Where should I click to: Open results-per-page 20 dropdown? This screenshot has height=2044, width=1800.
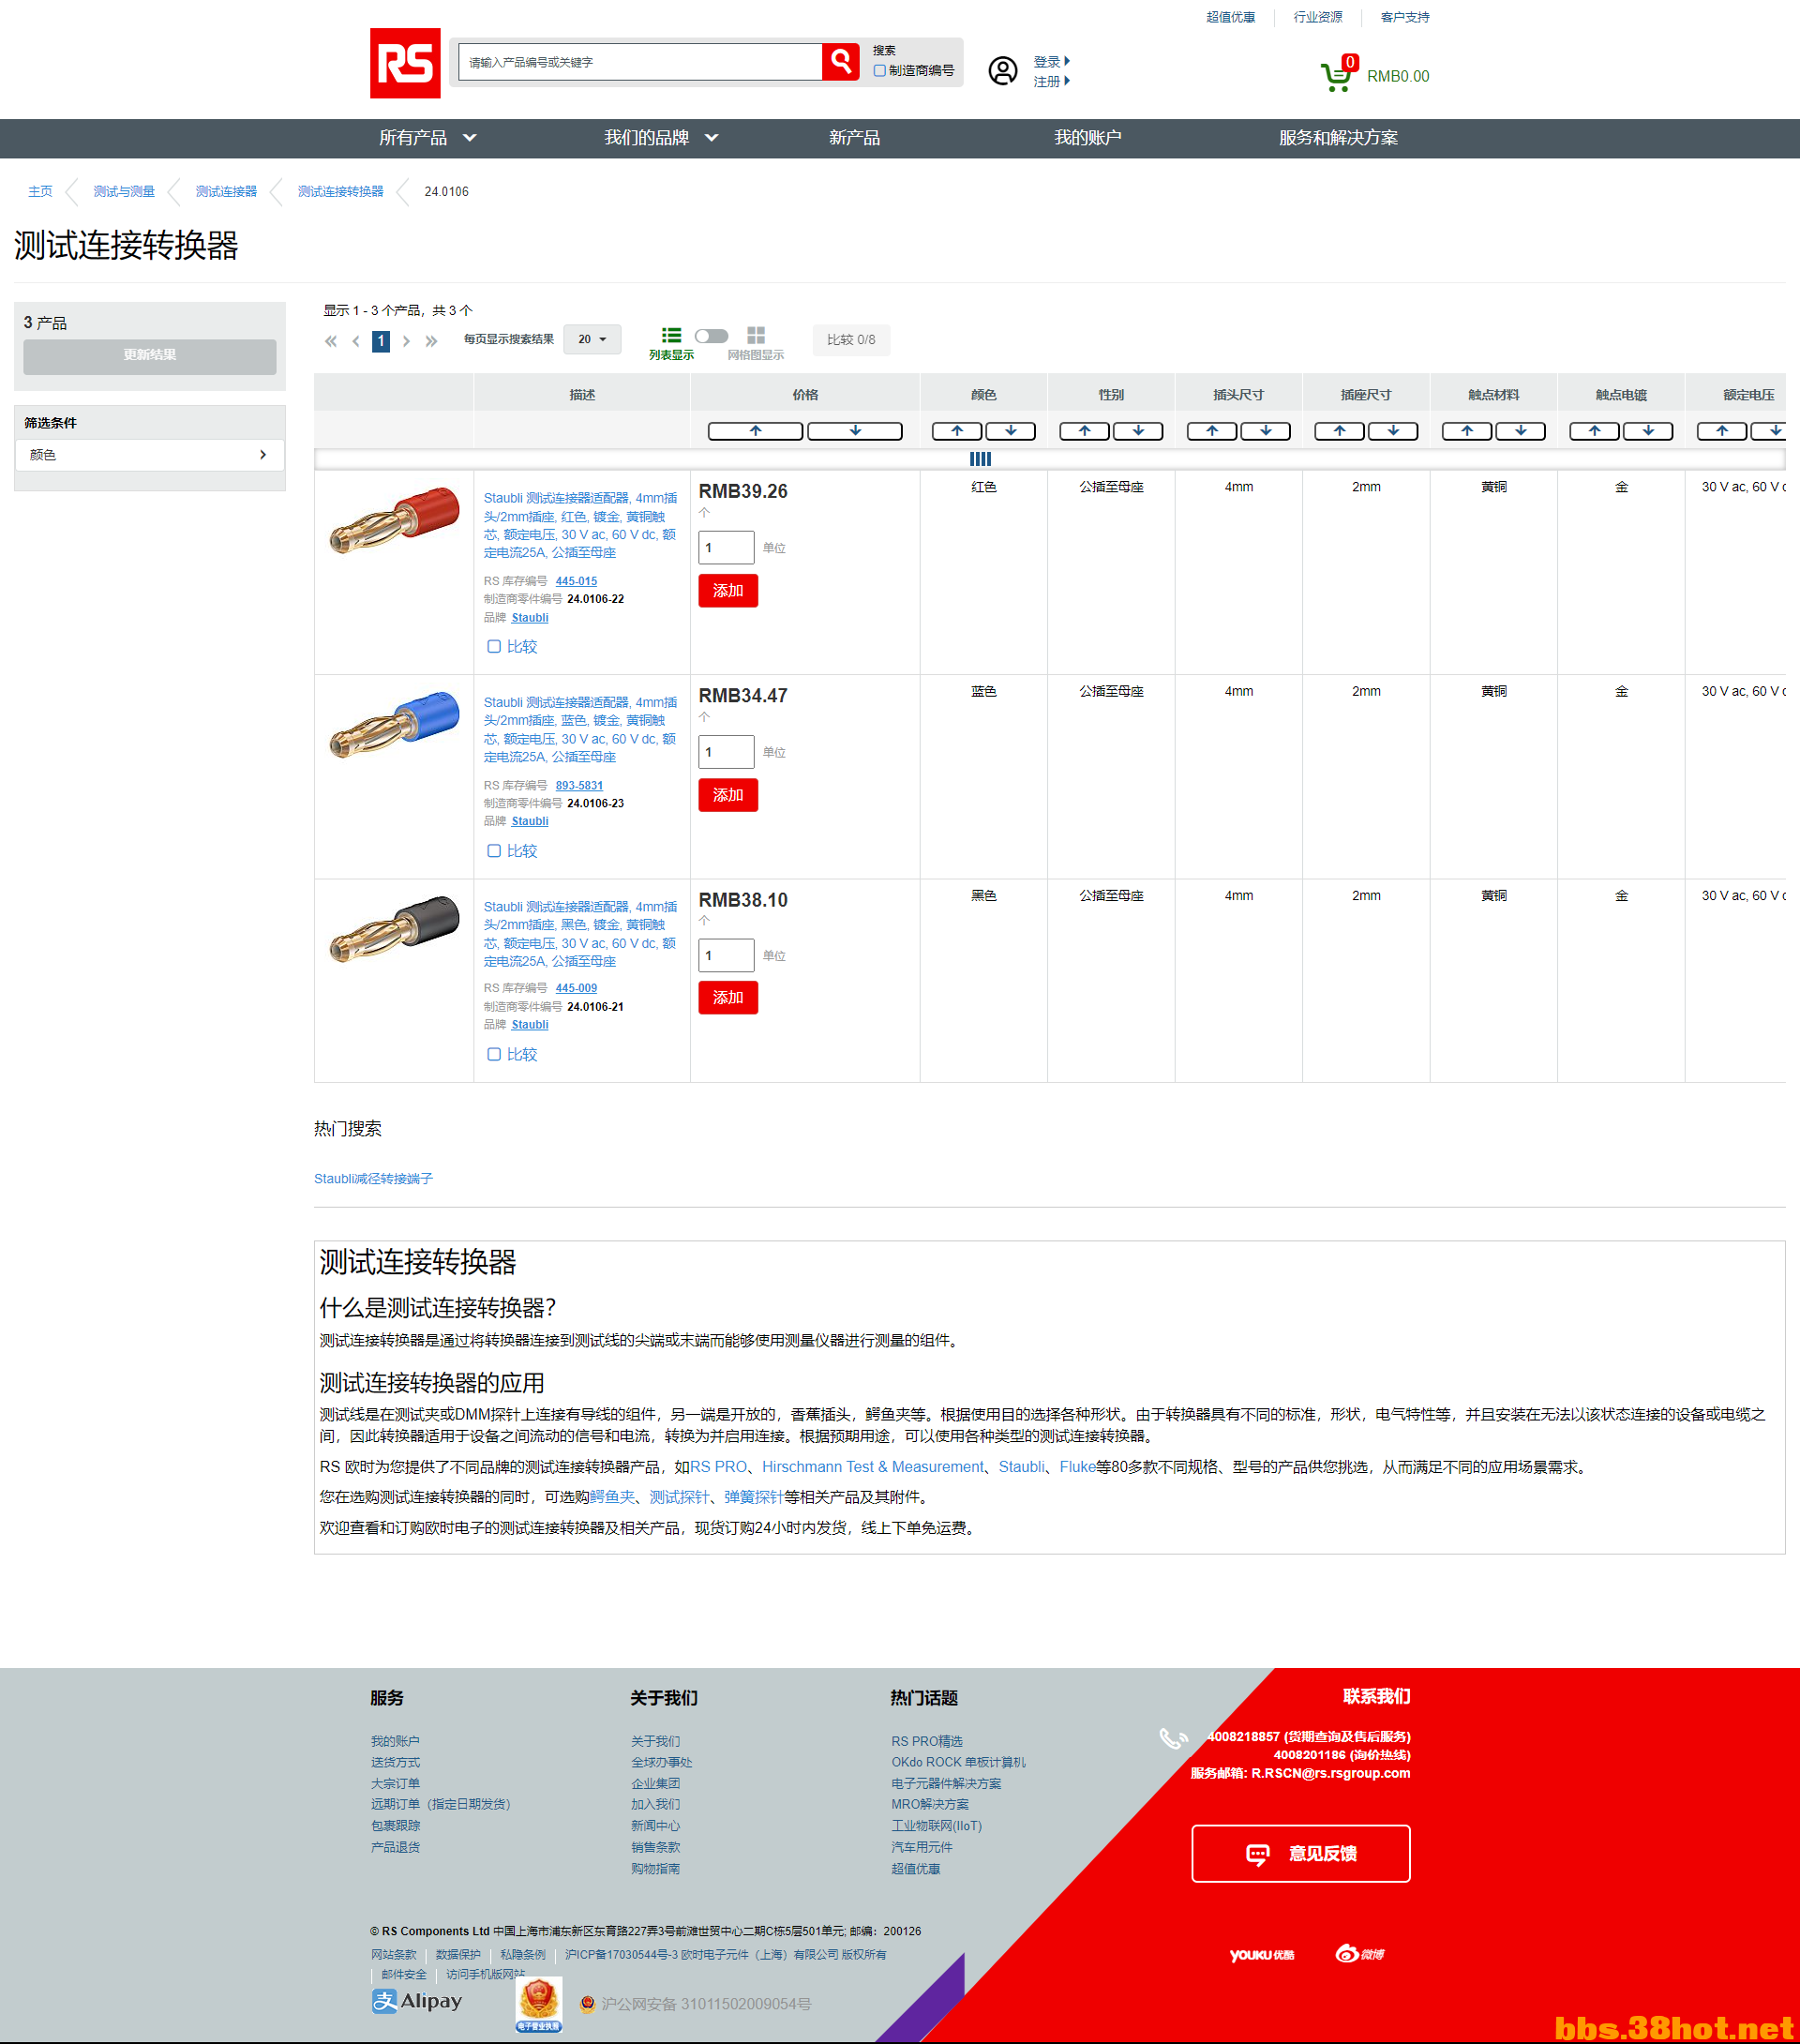click(592, 340)
